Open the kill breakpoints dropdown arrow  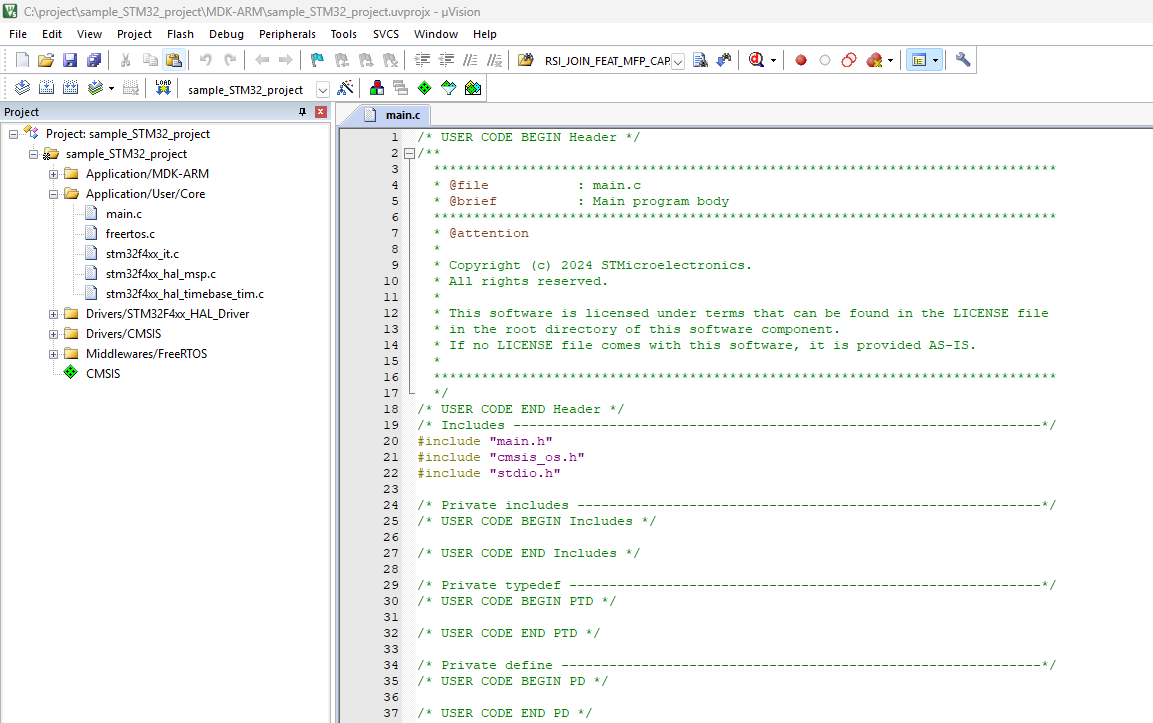tap(890, 60)
